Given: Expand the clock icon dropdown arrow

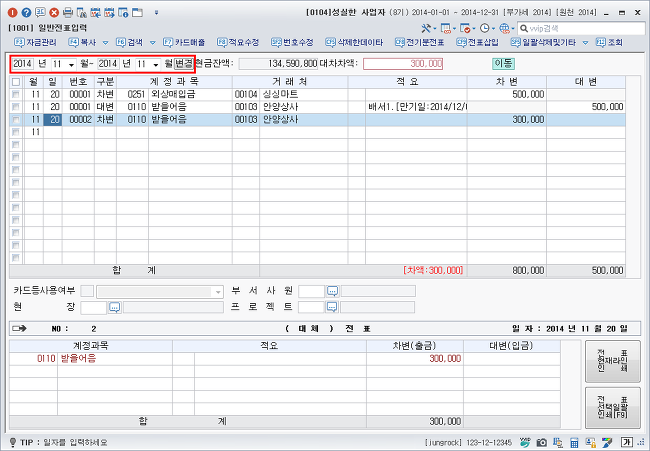Looking at the screenshot, I should tap(493, 29).
